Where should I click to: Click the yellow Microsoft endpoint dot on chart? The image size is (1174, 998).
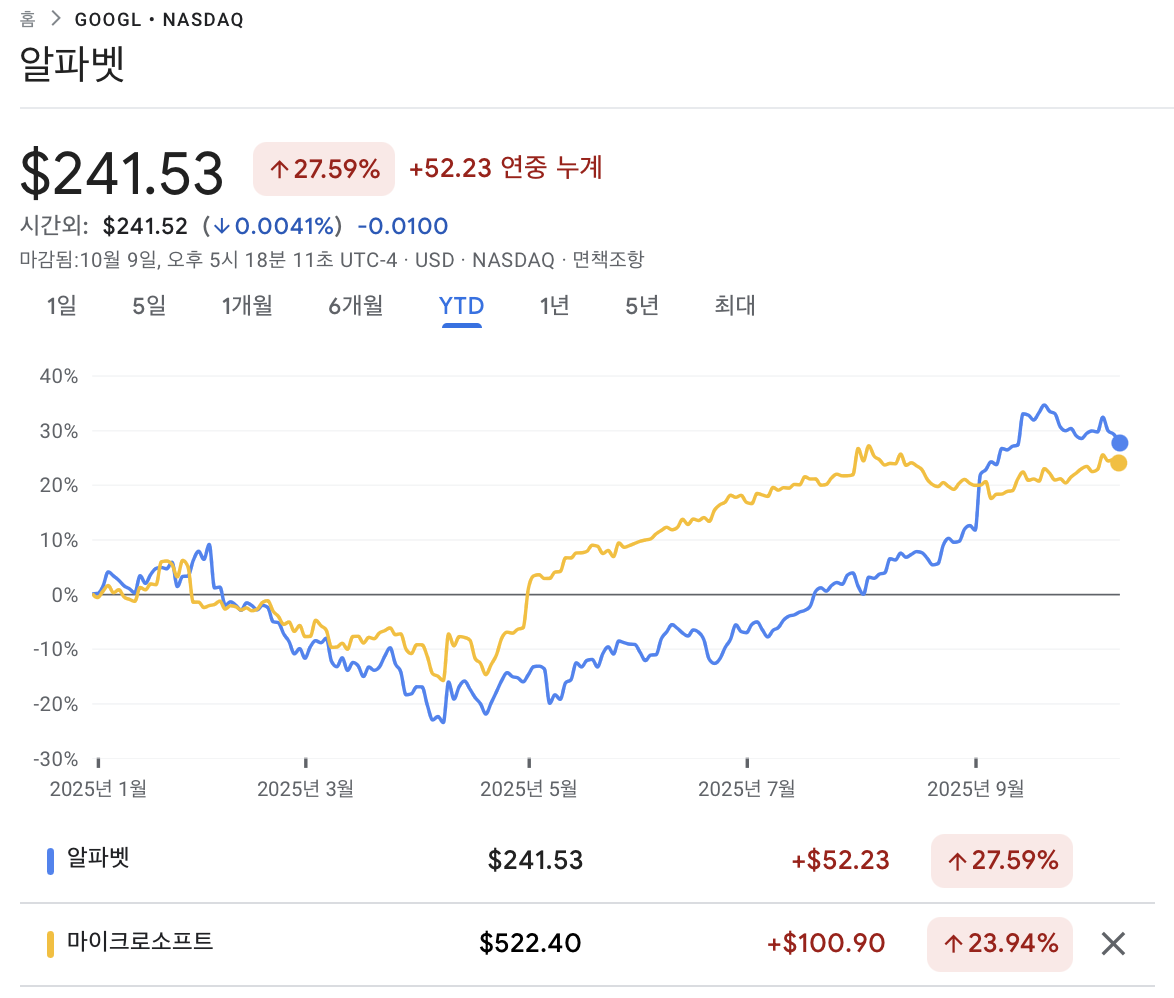1119,463
